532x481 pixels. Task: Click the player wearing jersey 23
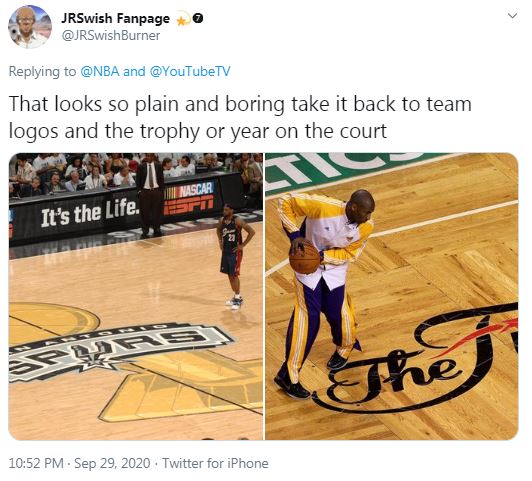point(234,256)
